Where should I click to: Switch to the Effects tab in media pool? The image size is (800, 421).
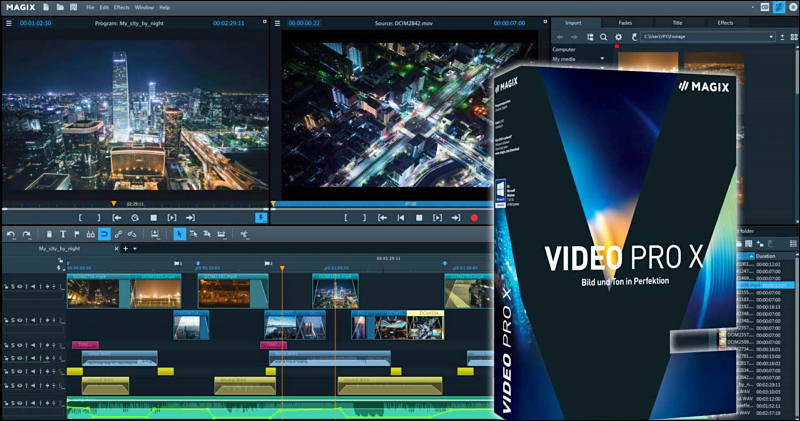[x=725, y=23]
